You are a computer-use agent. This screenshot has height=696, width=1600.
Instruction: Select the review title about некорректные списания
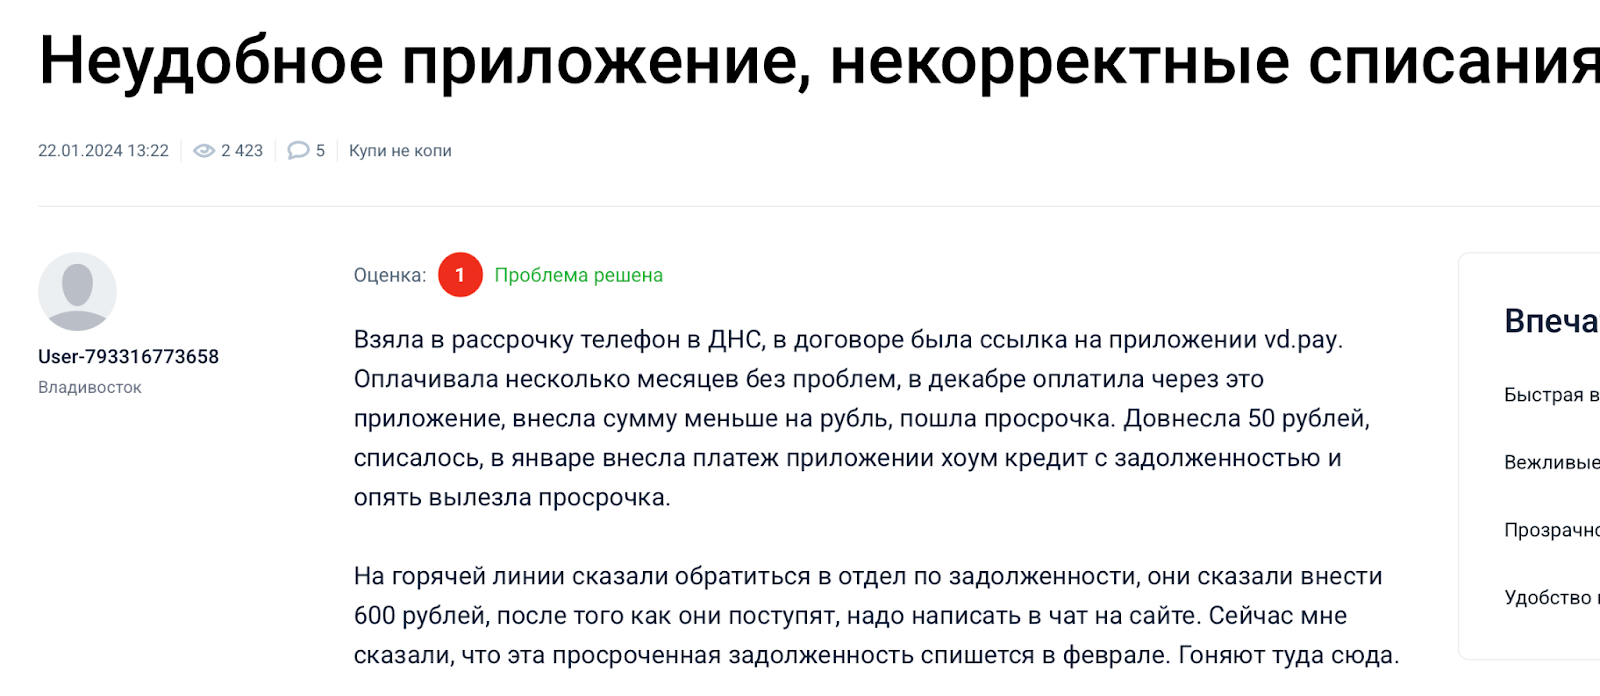click(800, 60)
